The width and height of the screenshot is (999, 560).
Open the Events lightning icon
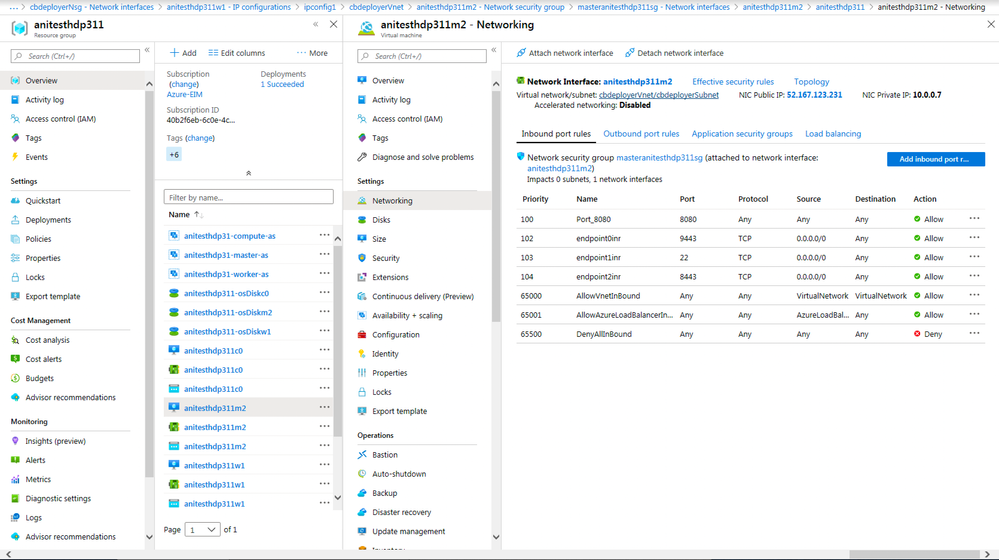(x=15, y=157)
